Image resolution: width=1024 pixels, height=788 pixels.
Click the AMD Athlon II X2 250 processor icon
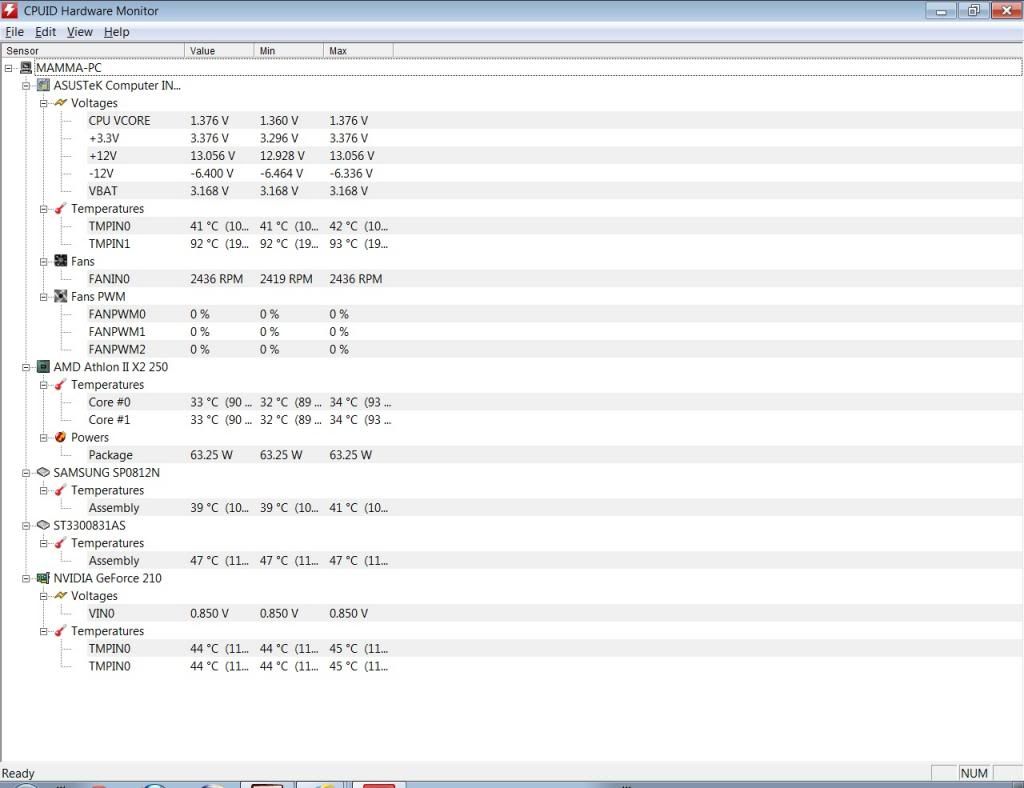[x=43, y=367]
